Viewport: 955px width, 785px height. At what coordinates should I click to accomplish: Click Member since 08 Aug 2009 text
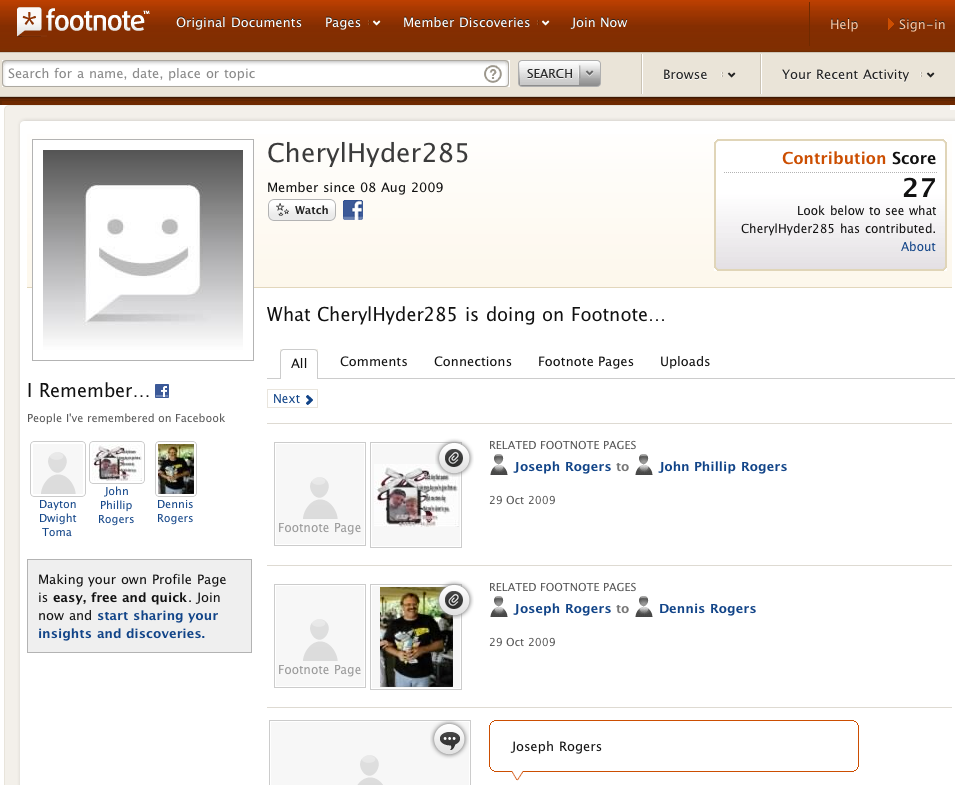[x=355, y=188]
